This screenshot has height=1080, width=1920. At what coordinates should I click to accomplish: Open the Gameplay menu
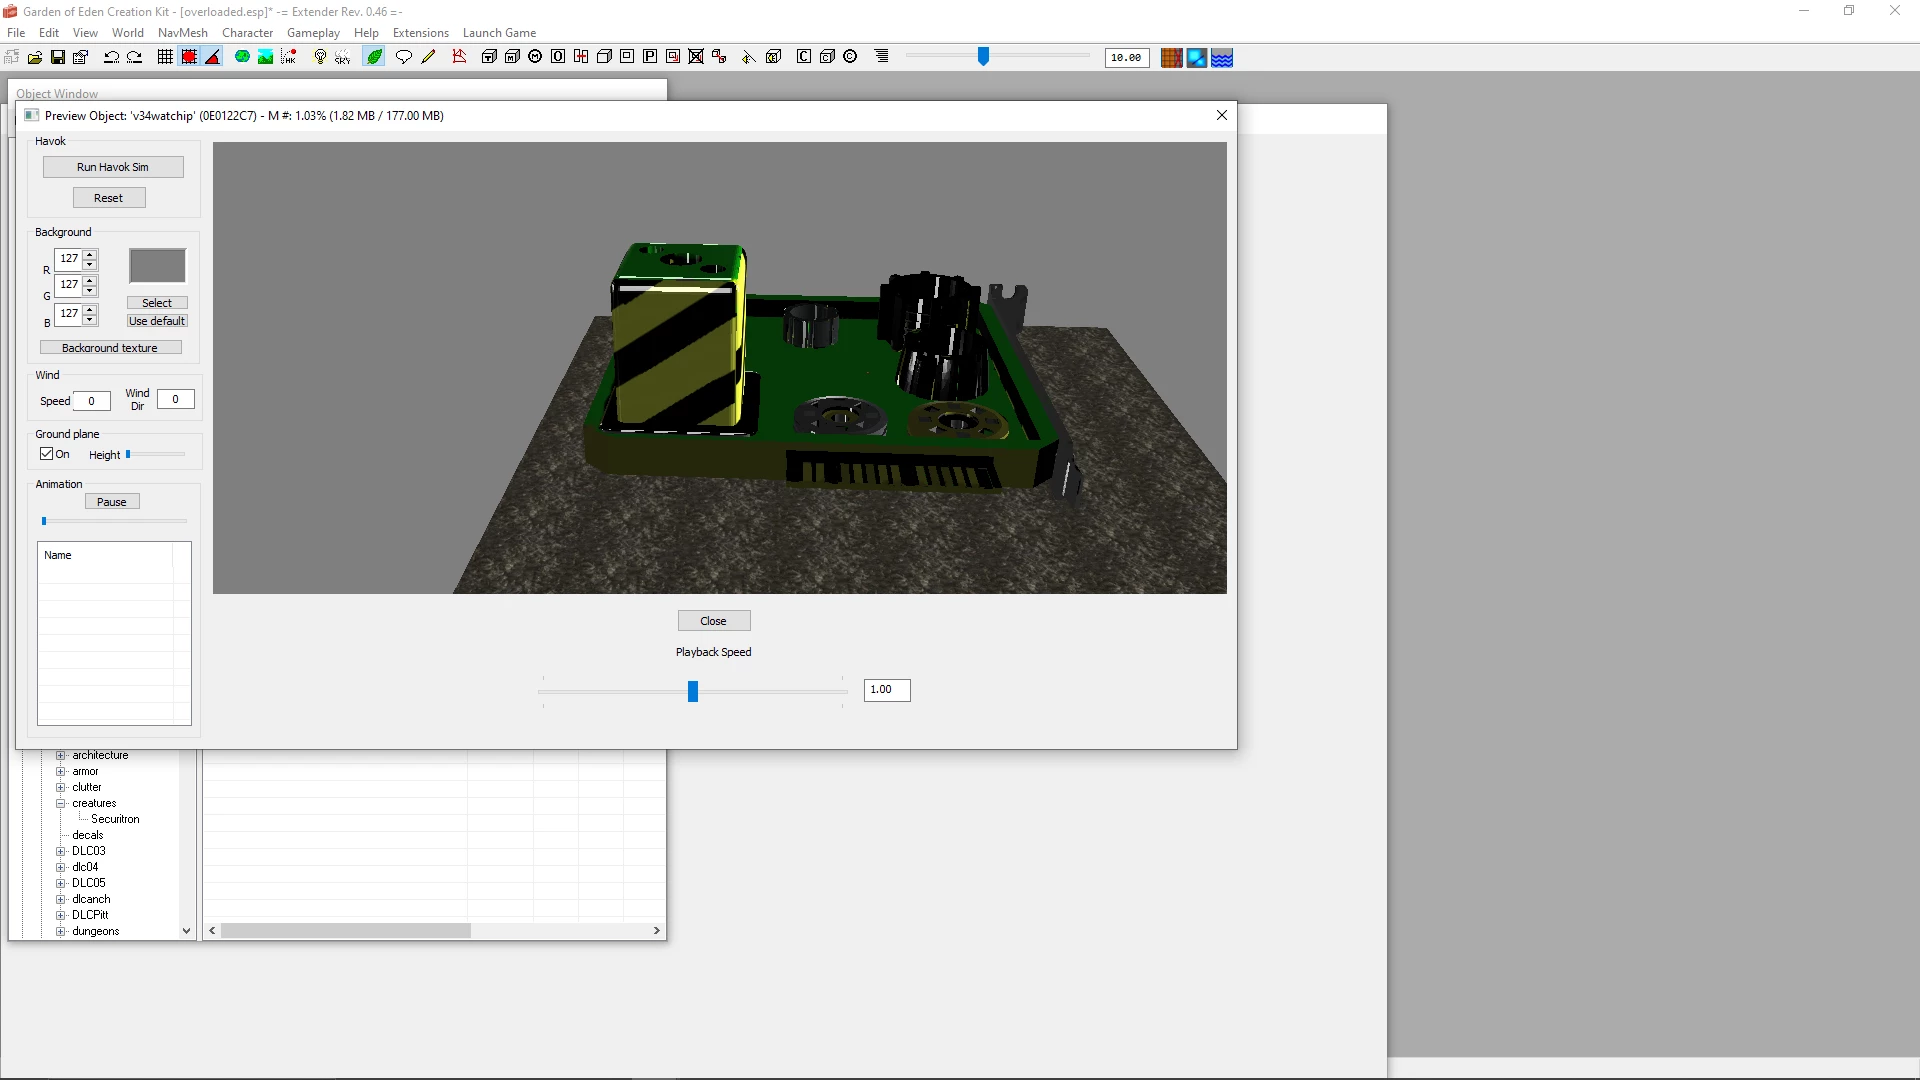pyautogui.click(x=313, y=33)
